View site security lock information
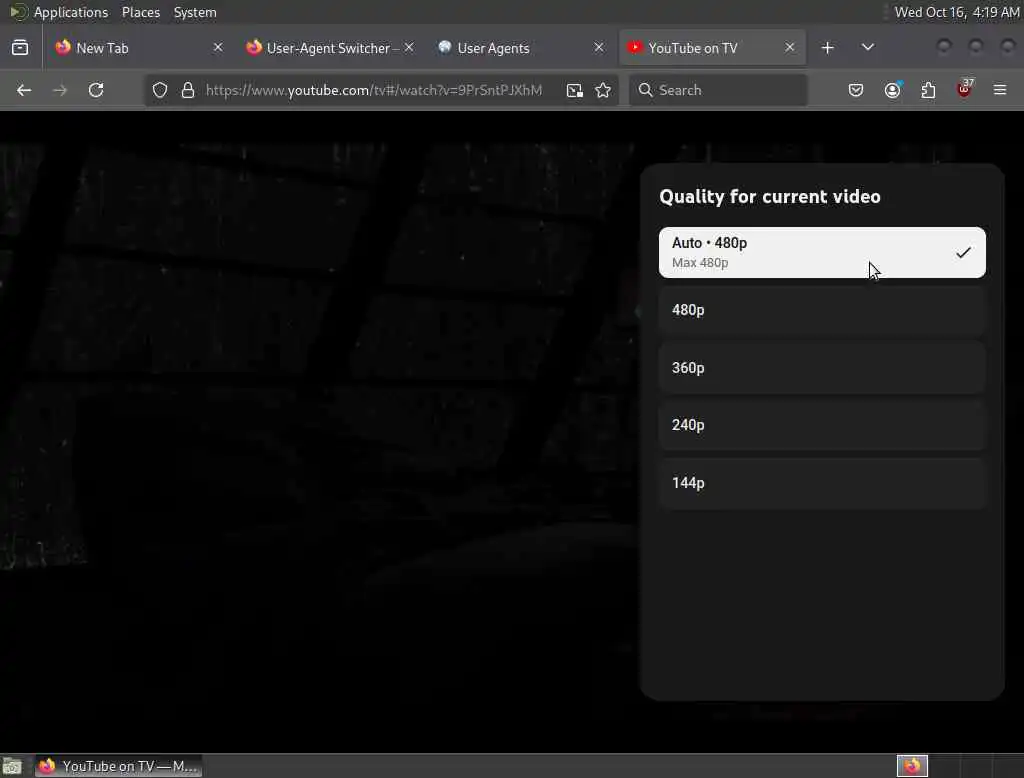The image size is (1024, 778). pos(188,90)
